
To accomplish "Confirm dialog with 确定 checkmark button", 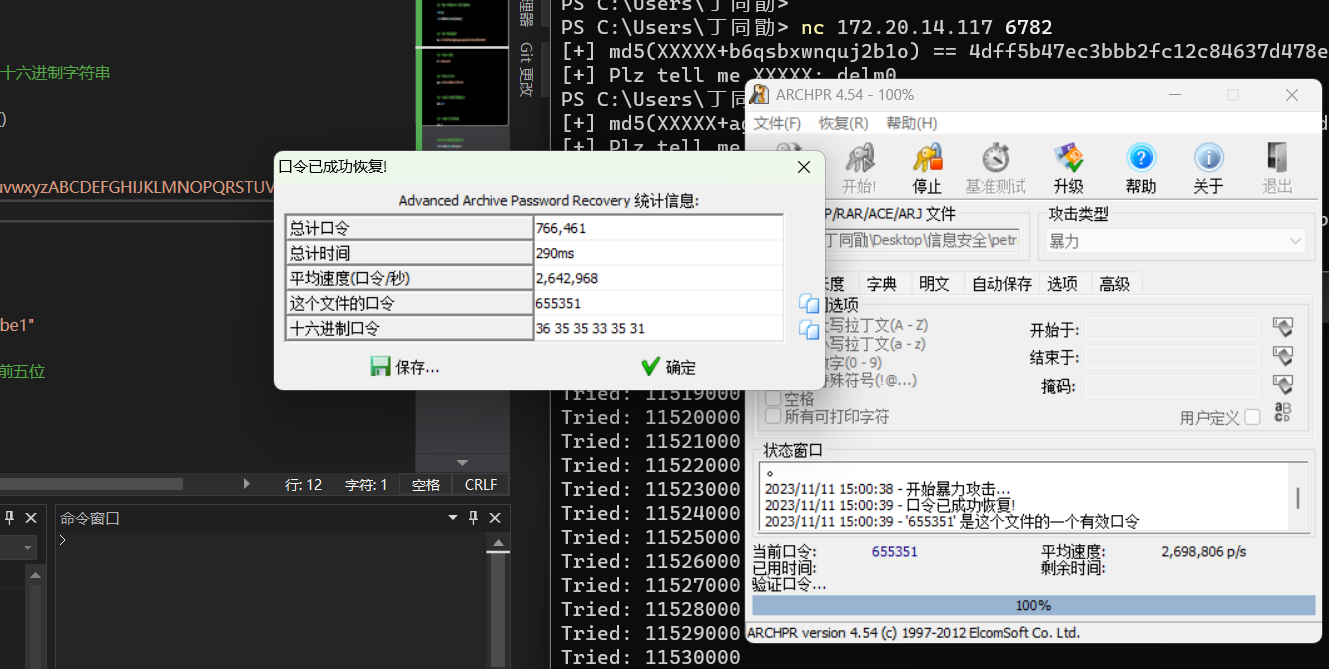I will [668, 367].
